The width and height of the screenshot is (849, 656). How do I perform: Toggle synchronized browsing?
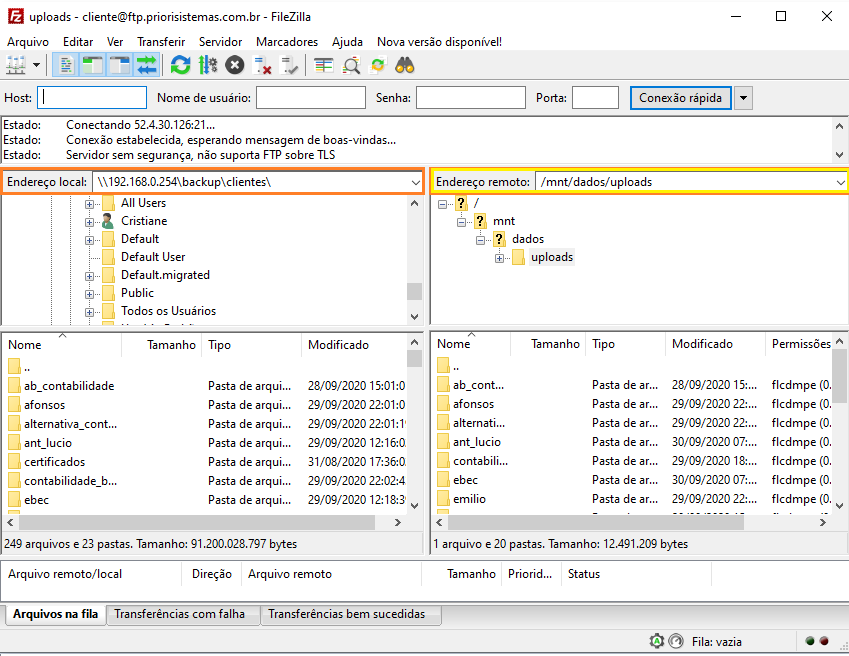tap(377, 65)
